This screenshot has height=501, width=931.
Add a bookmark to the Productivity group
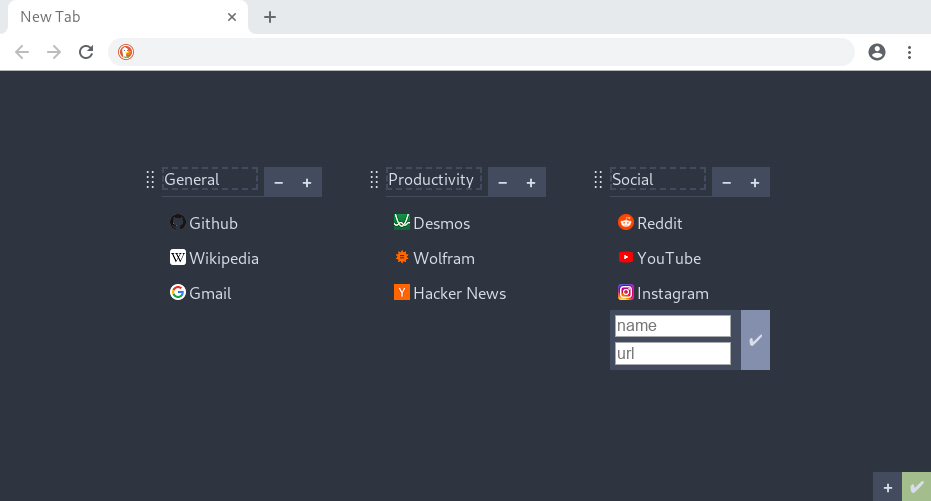[531, 183]
